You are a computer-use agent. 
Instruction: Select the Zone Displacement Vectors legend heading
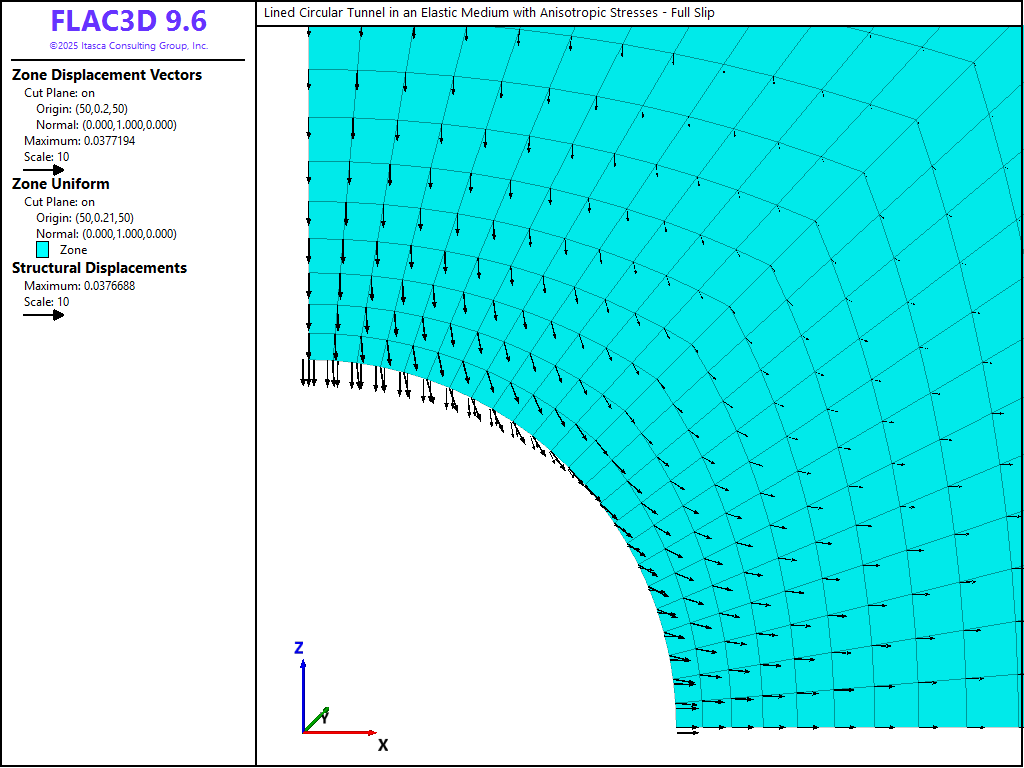(x=107, y=75)
